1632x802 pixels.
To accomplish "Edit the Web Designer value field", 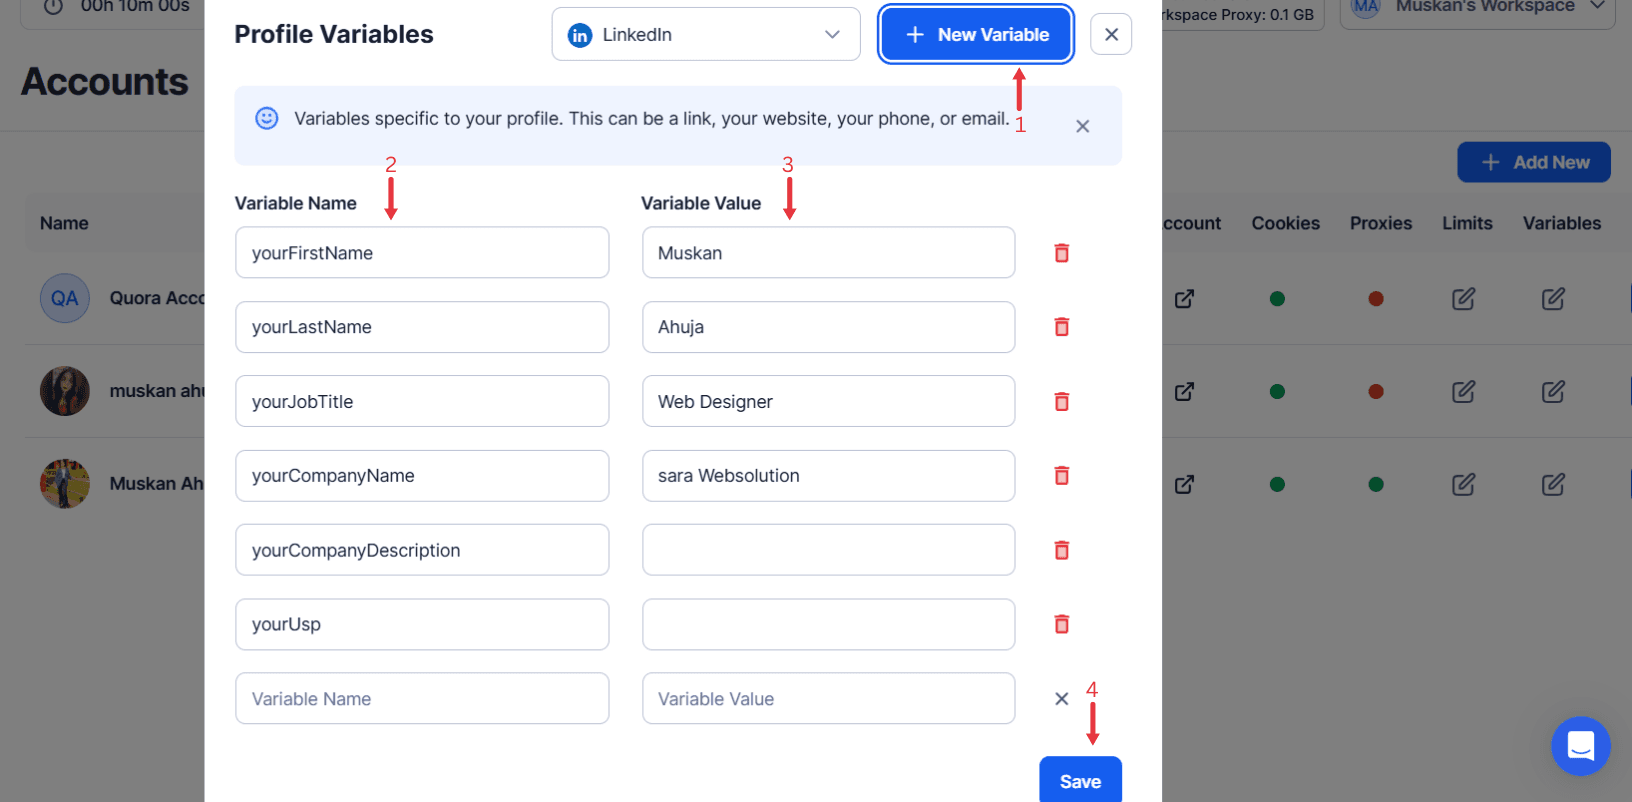I will pyautogui.click(x=828, y=402).
